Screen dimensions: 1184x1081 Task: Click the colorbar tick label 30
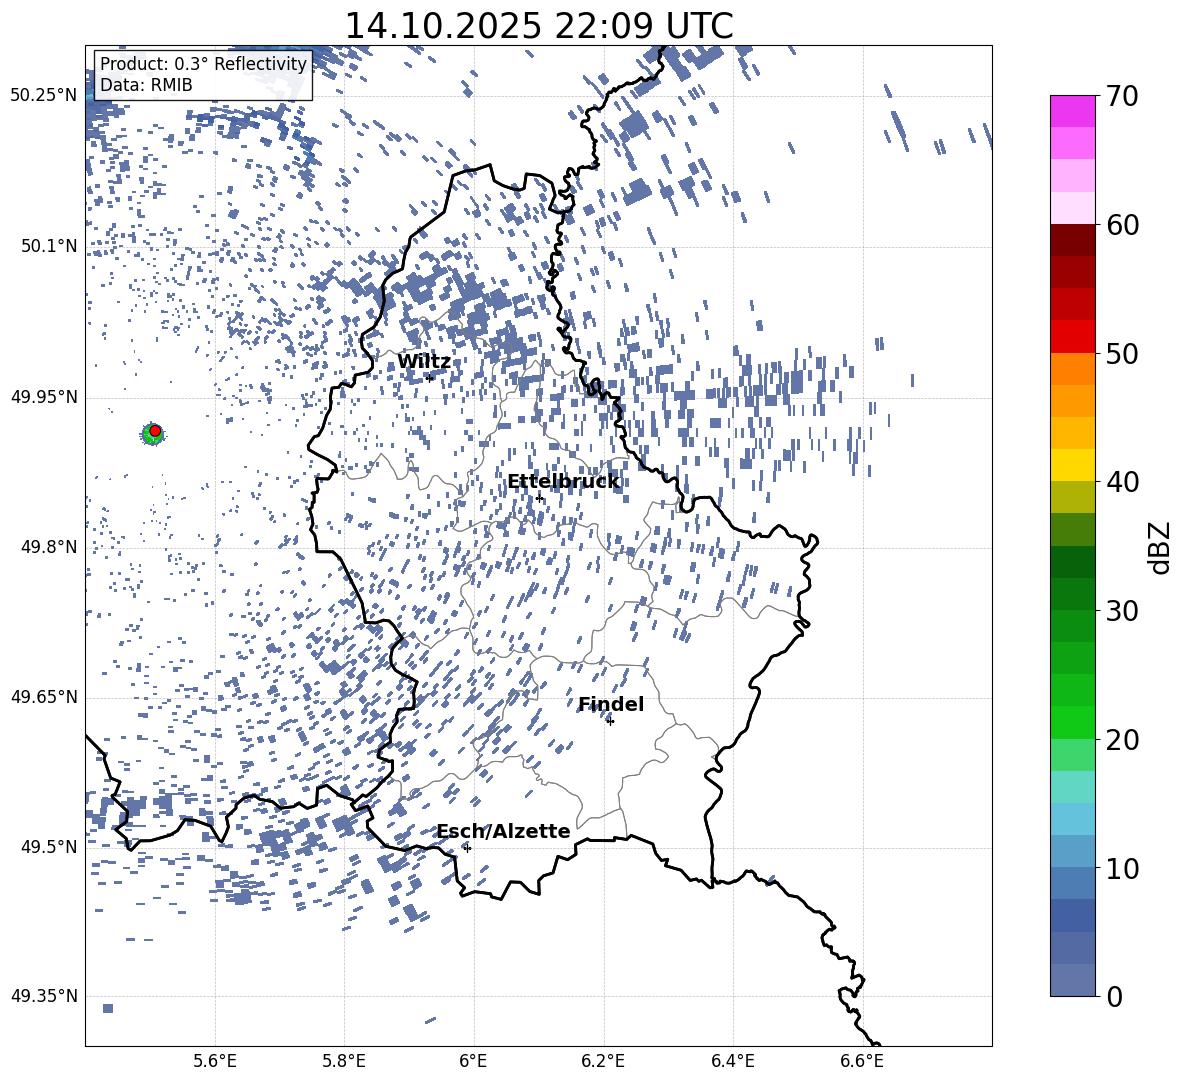(1122, 611)
